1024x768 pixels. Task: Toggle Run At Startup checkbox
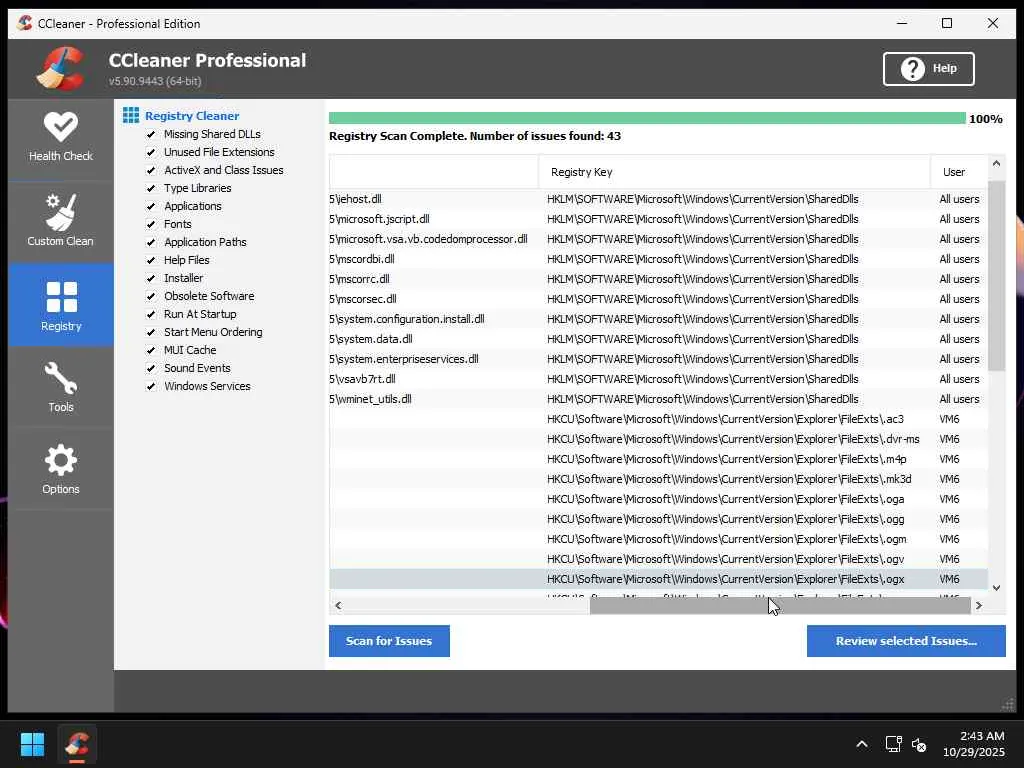151,314
